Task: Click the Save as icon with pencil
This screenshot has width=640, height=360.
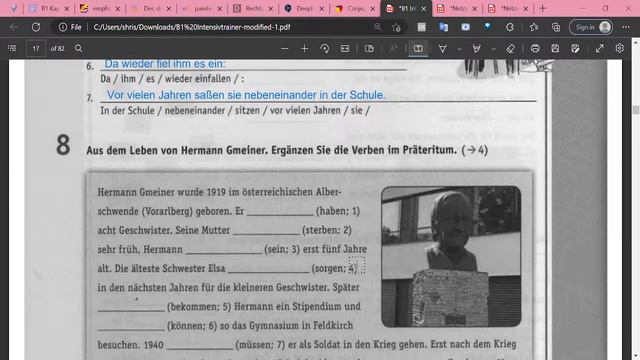Action: click(576, 49)
